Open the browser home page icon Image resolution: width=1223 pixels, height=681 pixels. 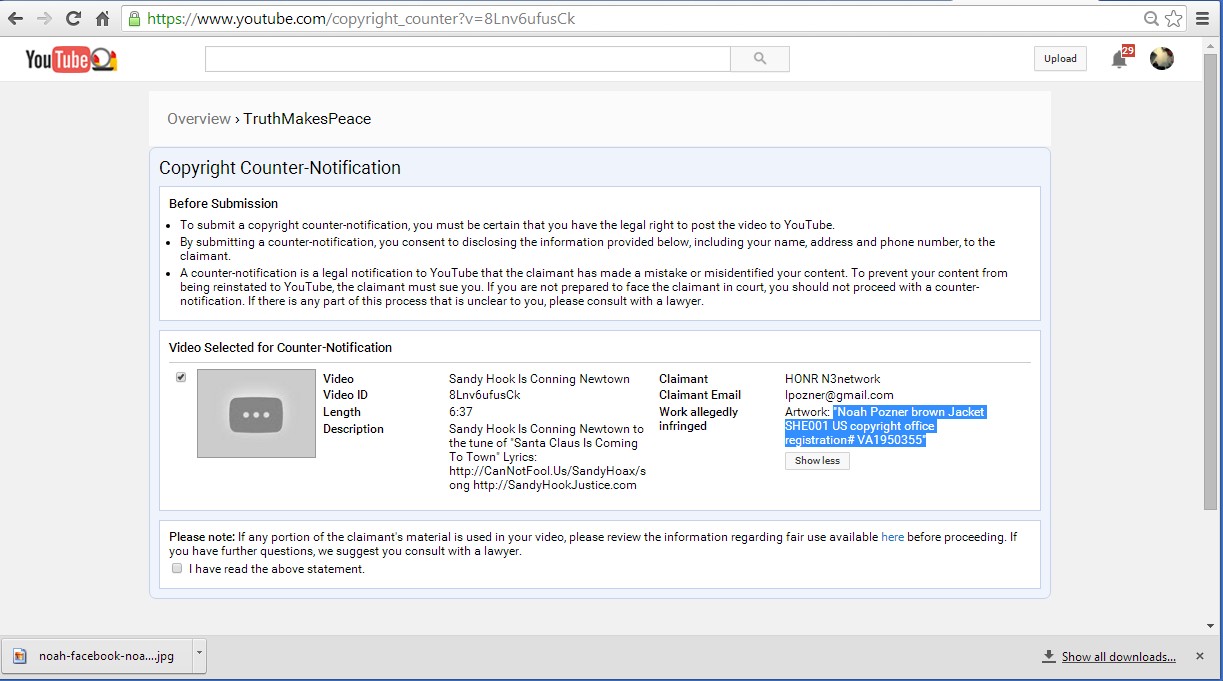pos(102,18)
